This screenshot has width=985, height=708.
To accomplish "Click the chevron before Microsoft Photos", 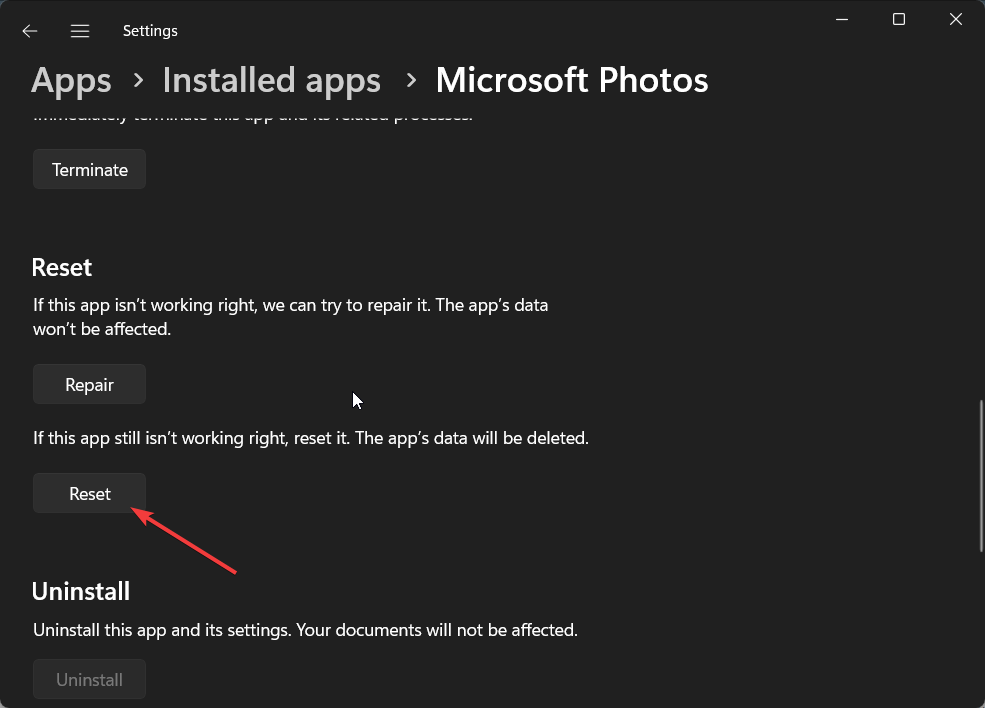I will click(411, 80).
